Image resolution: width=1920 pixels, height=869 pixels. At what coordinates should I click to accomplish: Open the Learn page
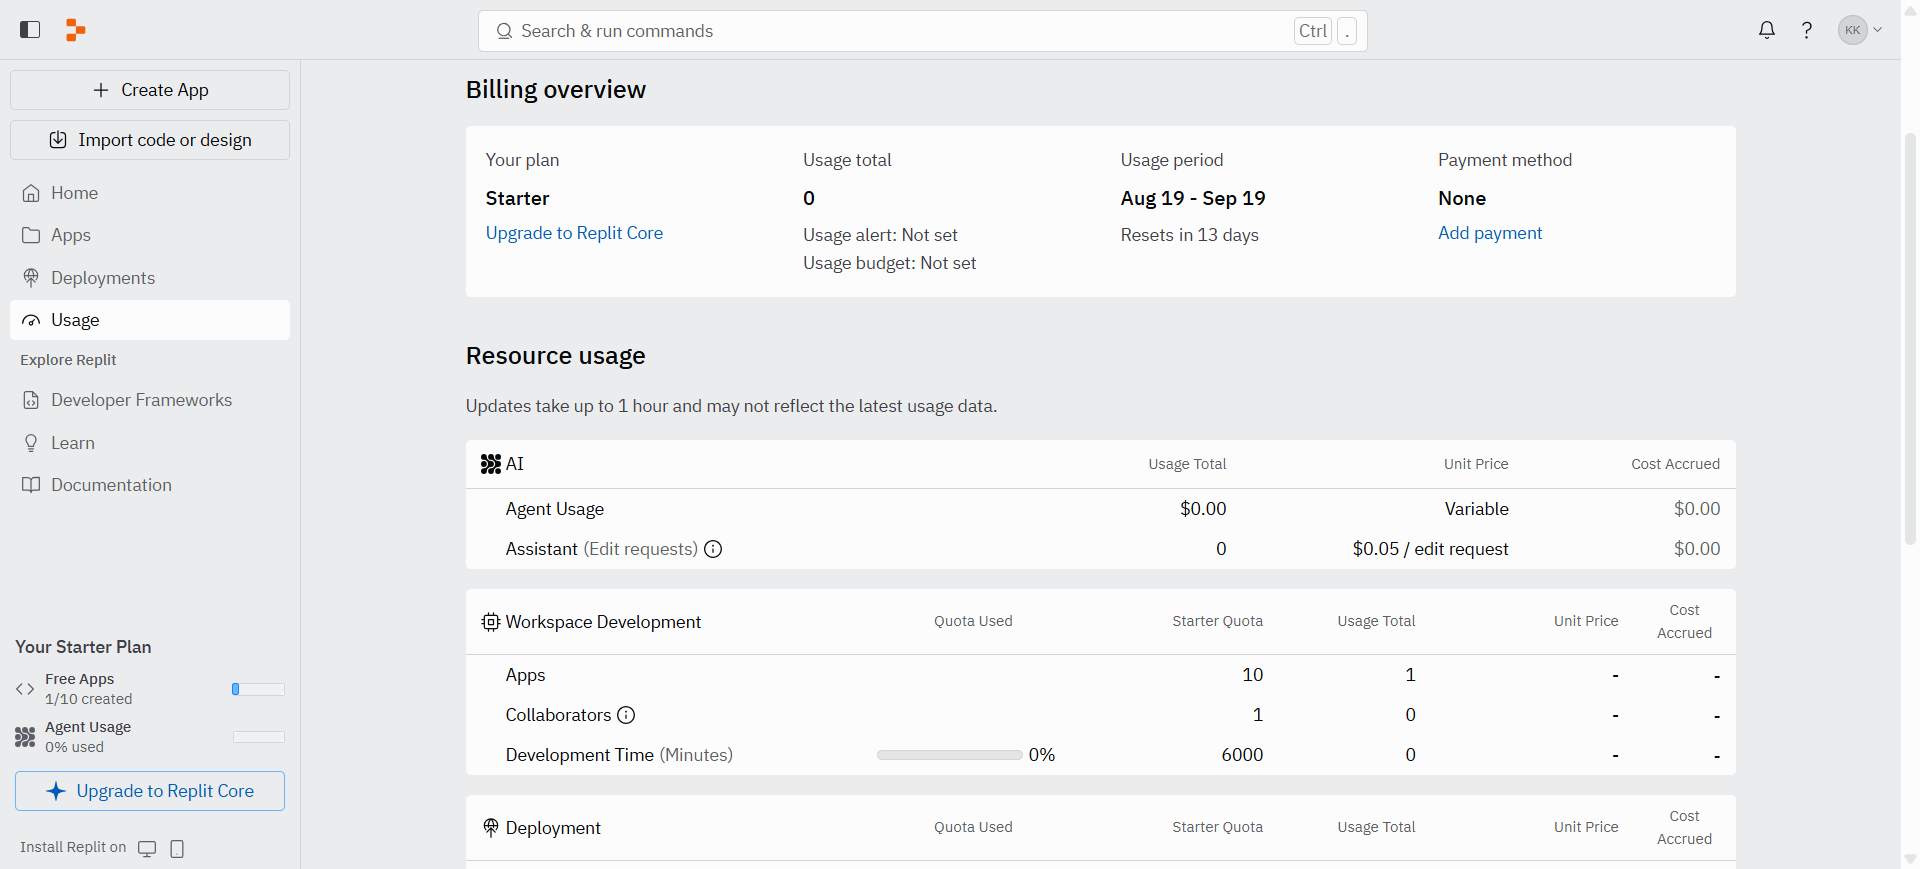pyautogui.click(x=150, y=443)
